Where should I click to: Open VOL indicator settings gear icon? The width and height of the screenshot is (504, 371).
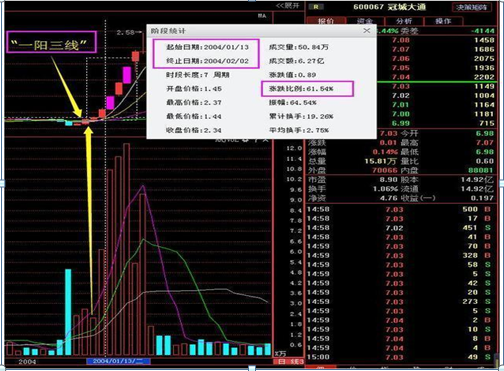[x=246, y=140]
